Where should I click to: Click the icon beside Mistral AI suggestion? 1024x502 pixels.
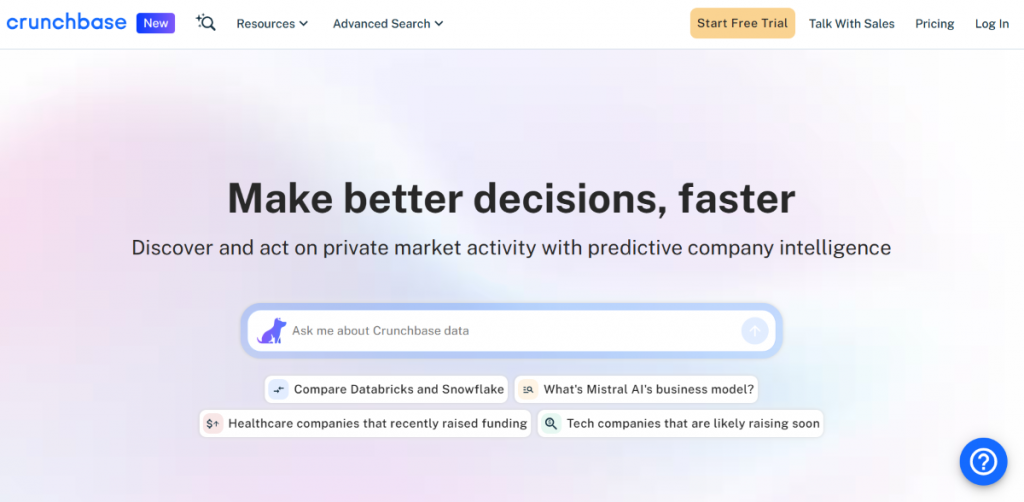coord(528,390)
